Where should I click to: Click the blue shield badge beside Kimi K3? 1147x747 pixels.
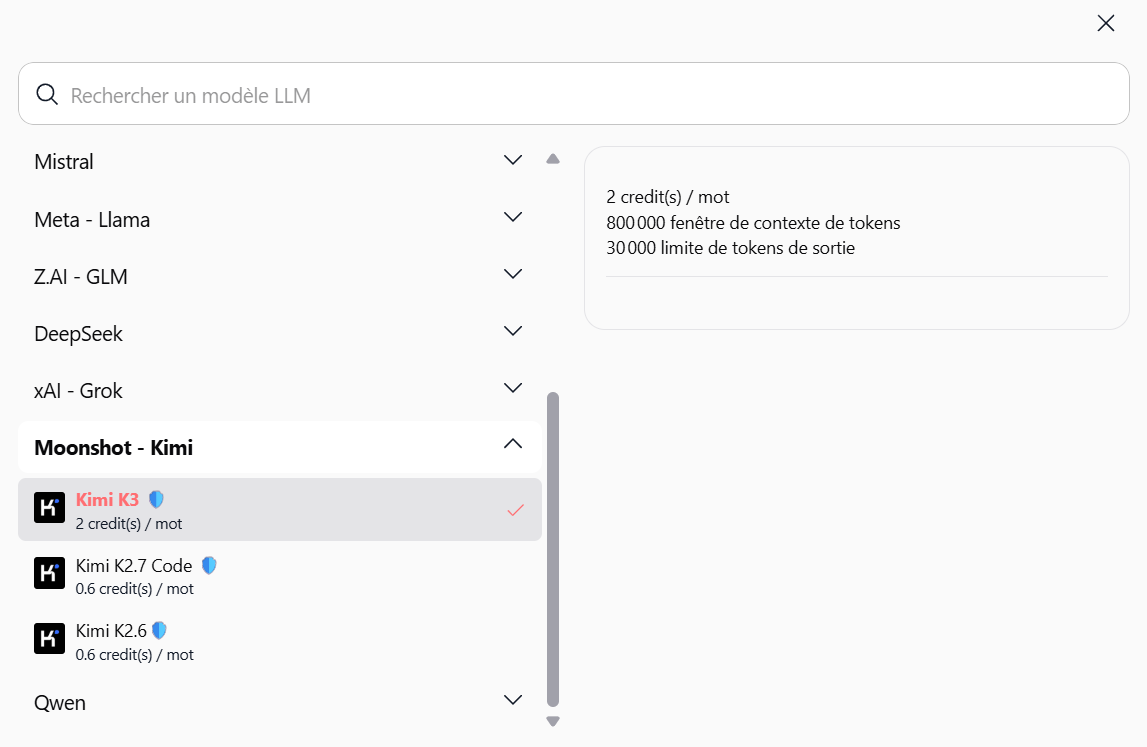click(156, 499)
